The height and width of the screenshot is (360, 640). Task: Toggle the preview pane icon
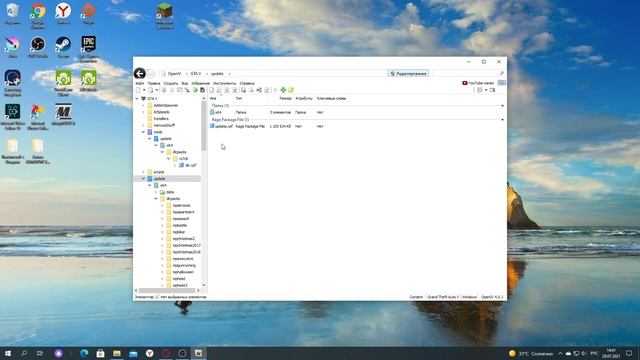pos(492,90)
